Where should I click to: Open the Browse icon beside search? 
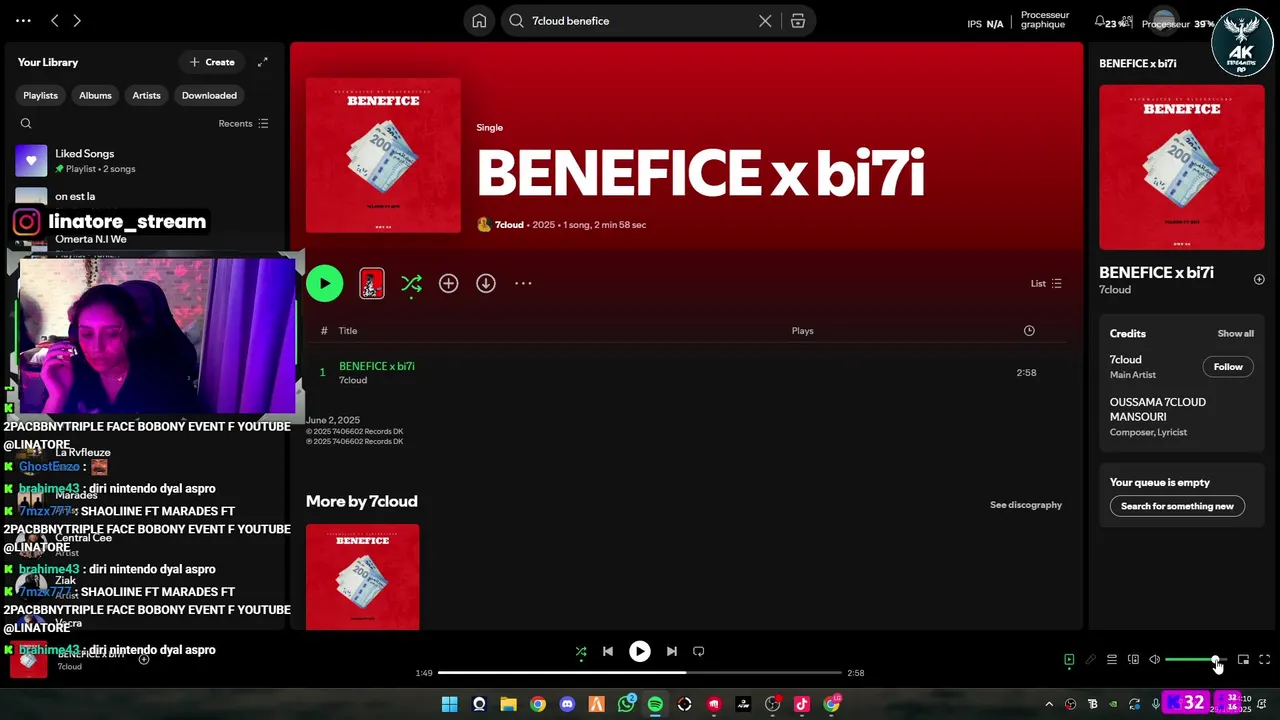[797, 21]
